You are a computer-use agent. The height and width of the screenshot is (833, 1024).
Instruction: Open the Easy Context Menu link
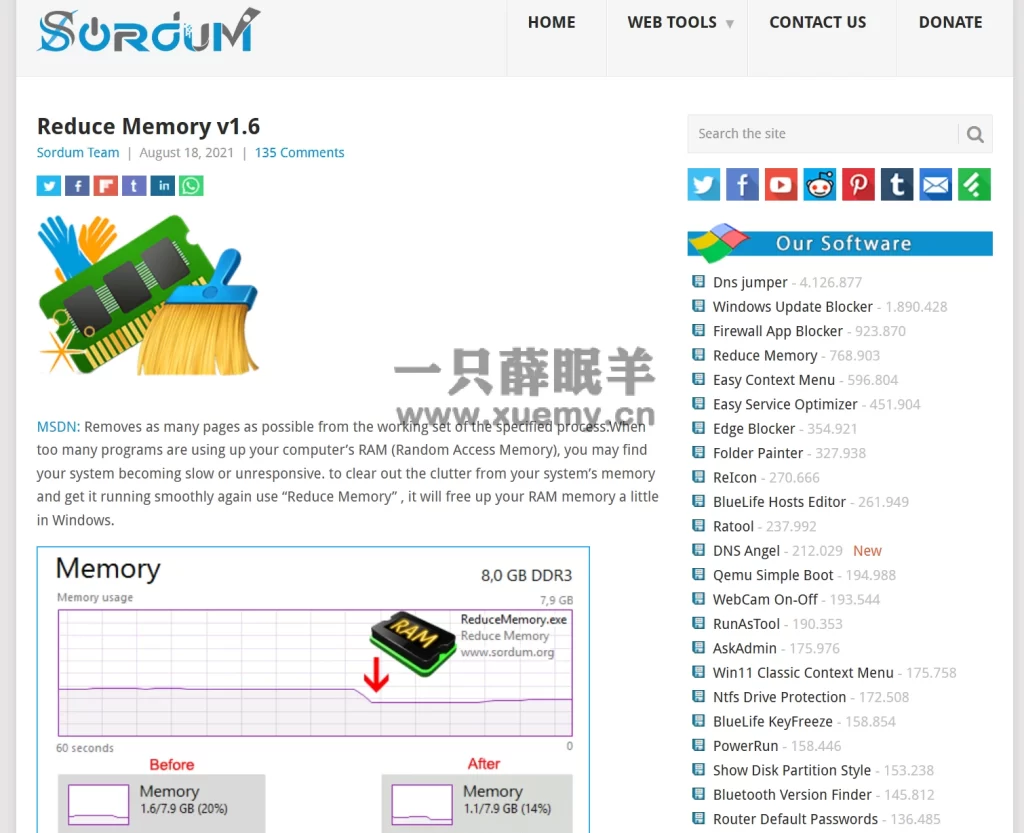click(774, 380)
